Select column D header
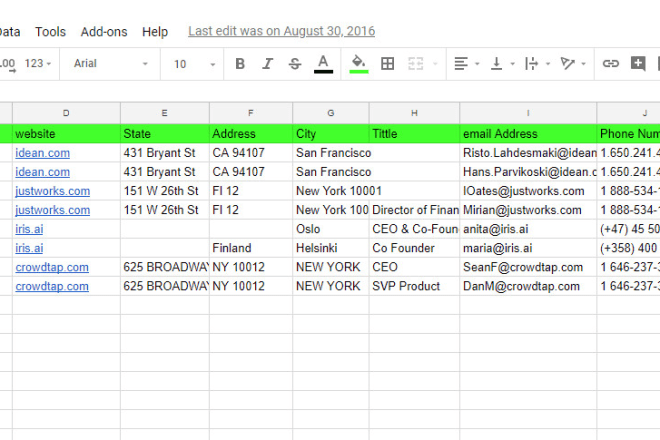660x440 pixels. coord(66,113)
